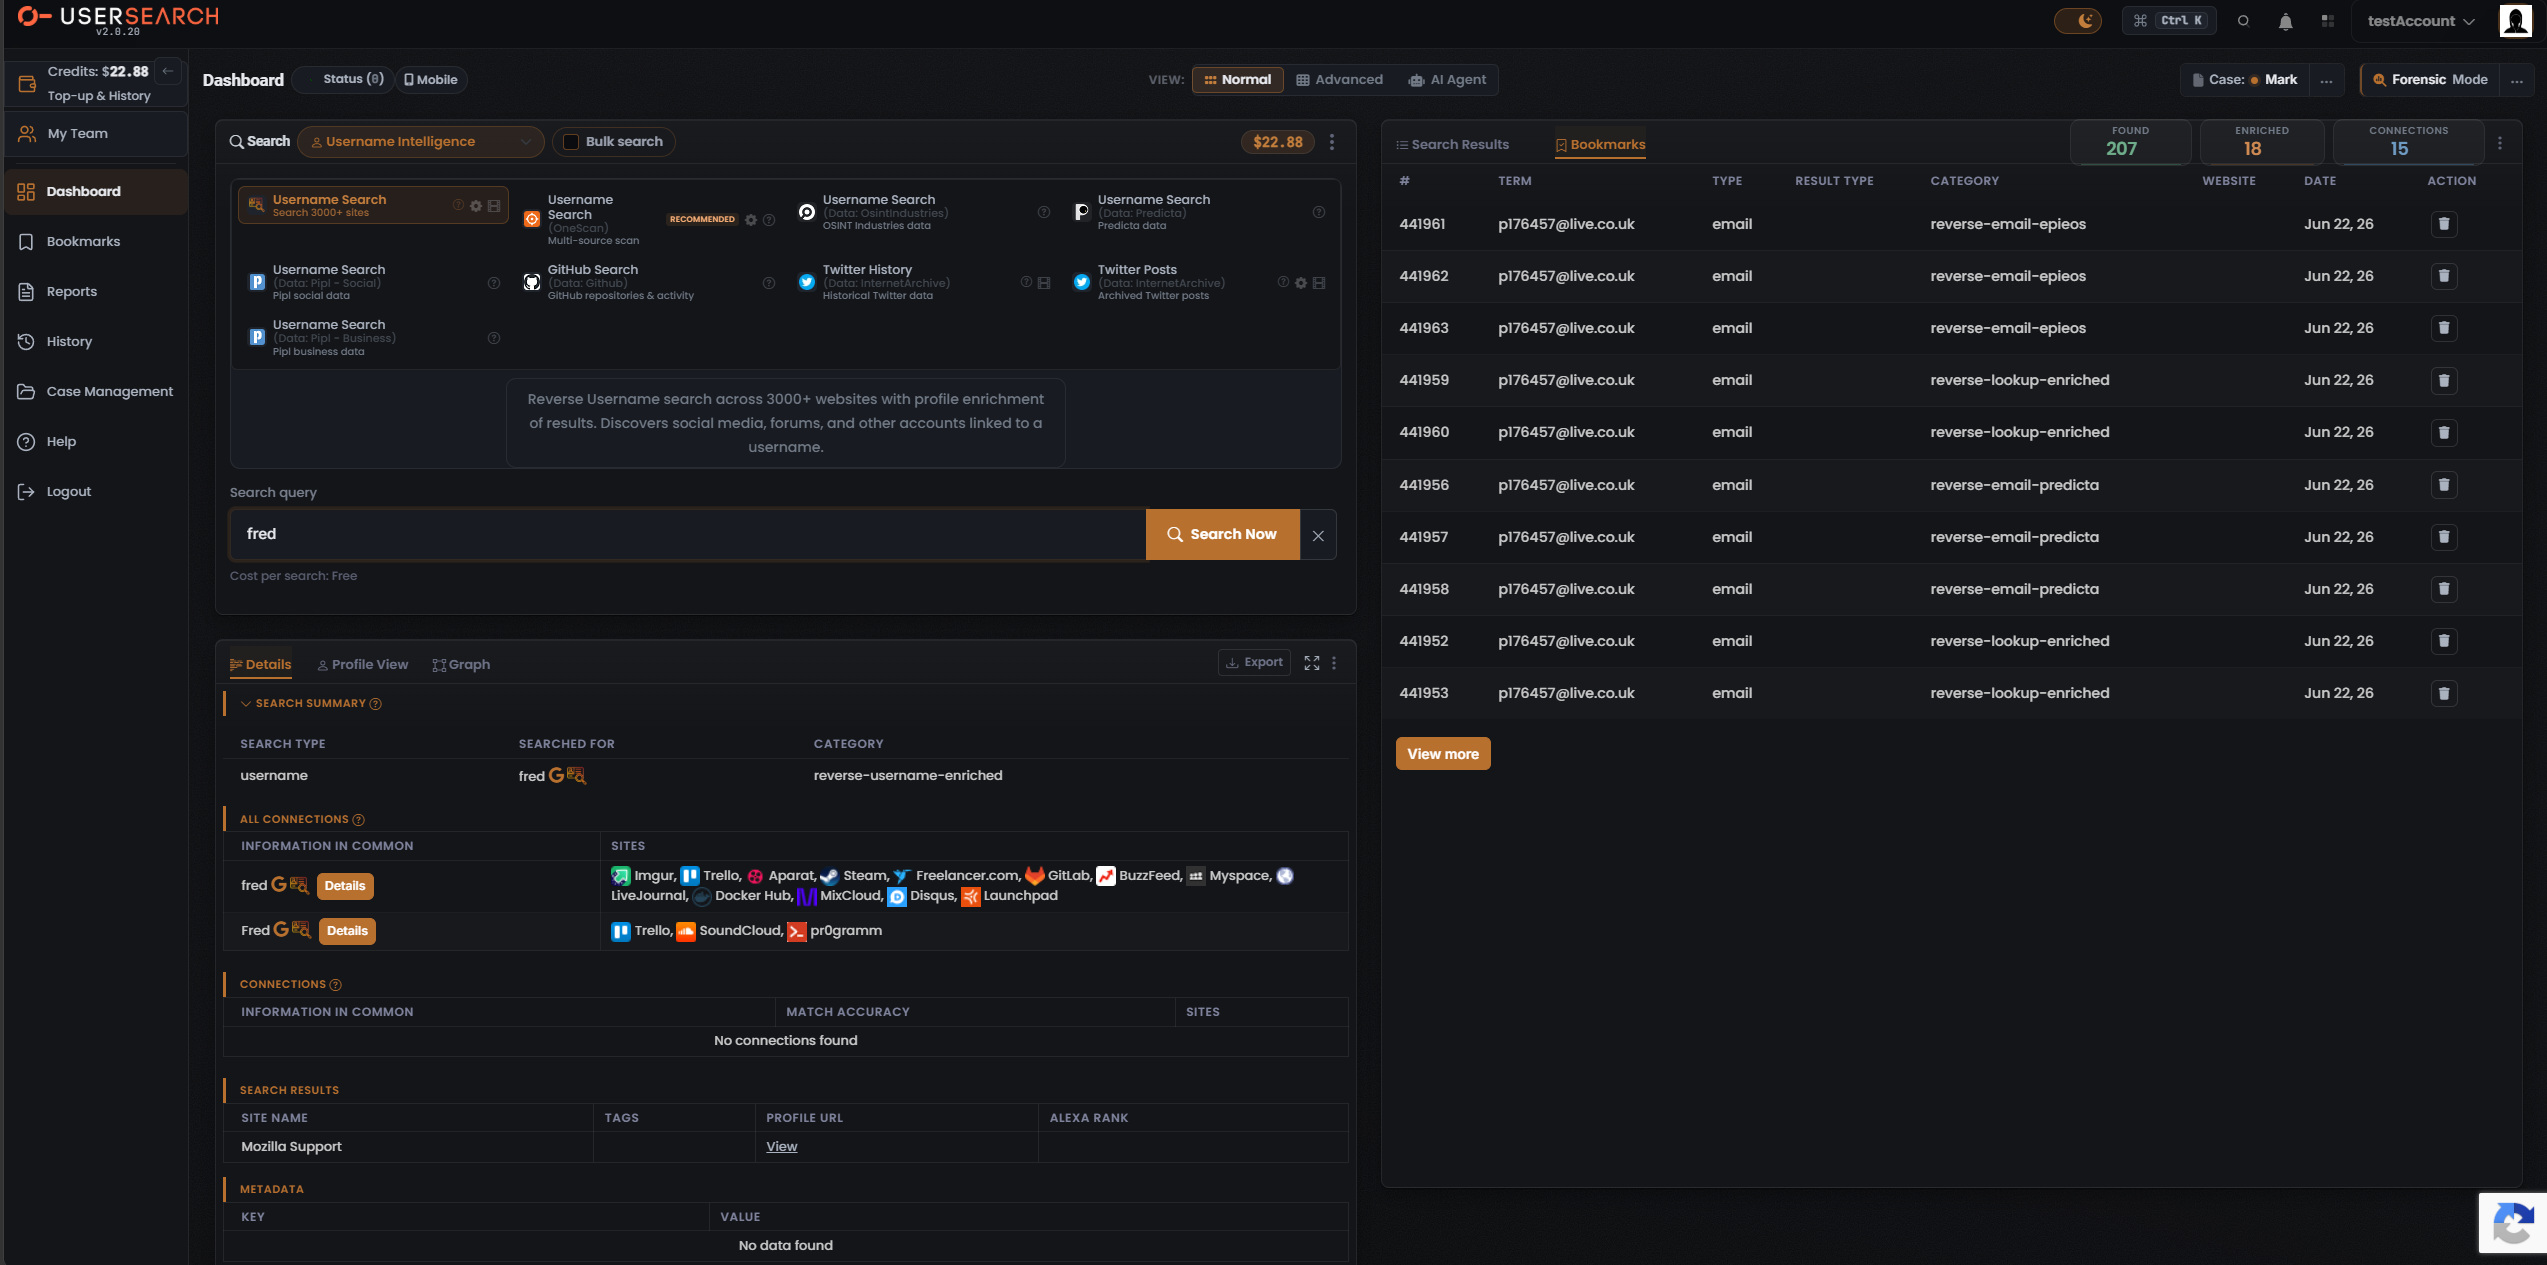Click Details button for lowercase fred
The width and height of the screenshot is (2547, 1265).
click(x=345, y=886)
